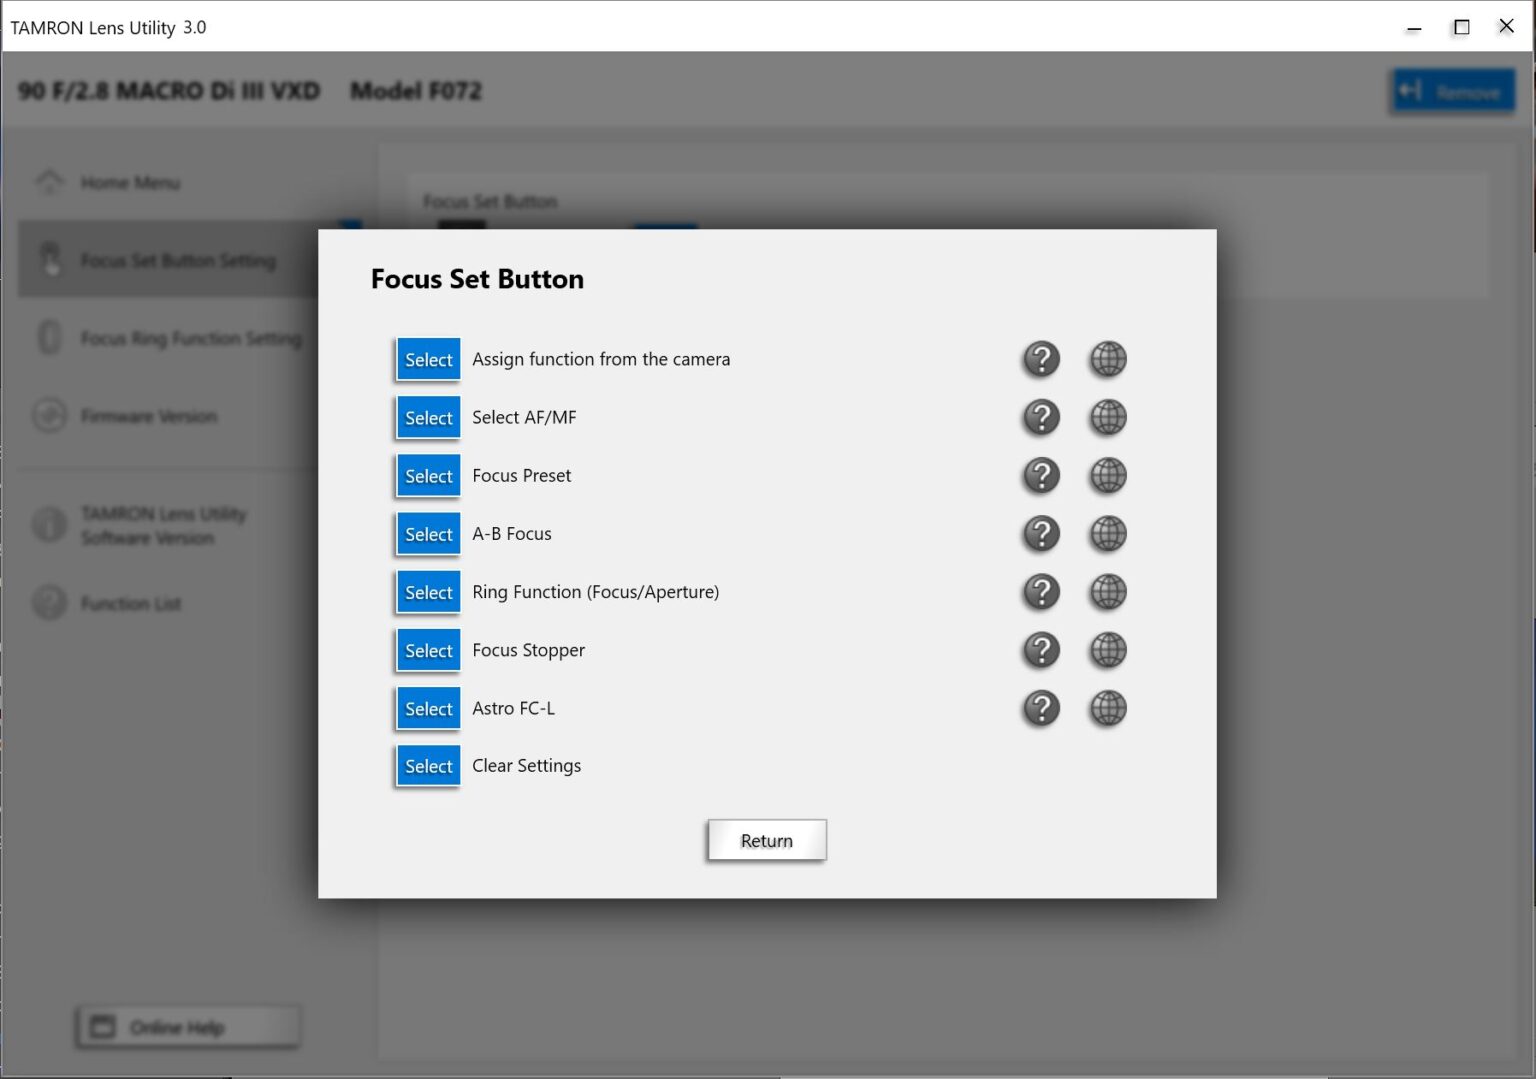The height and width of the screenshot is (1079, 1536).
Task: Select Assign function from the camera
Action: click(428, 360)
